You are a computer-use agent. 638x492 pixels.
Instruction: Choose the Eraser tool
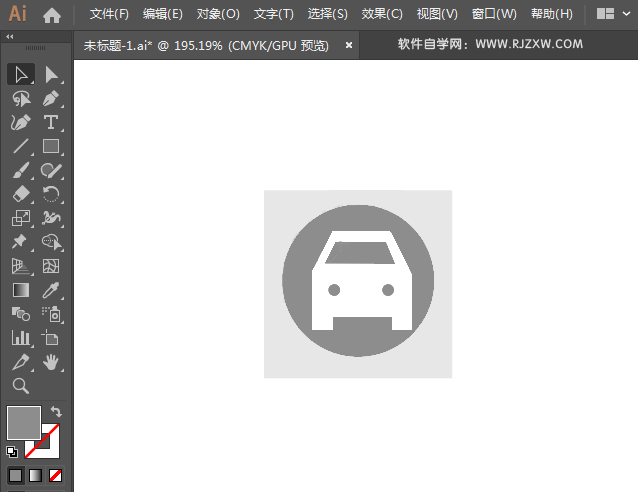coord(21,194)
